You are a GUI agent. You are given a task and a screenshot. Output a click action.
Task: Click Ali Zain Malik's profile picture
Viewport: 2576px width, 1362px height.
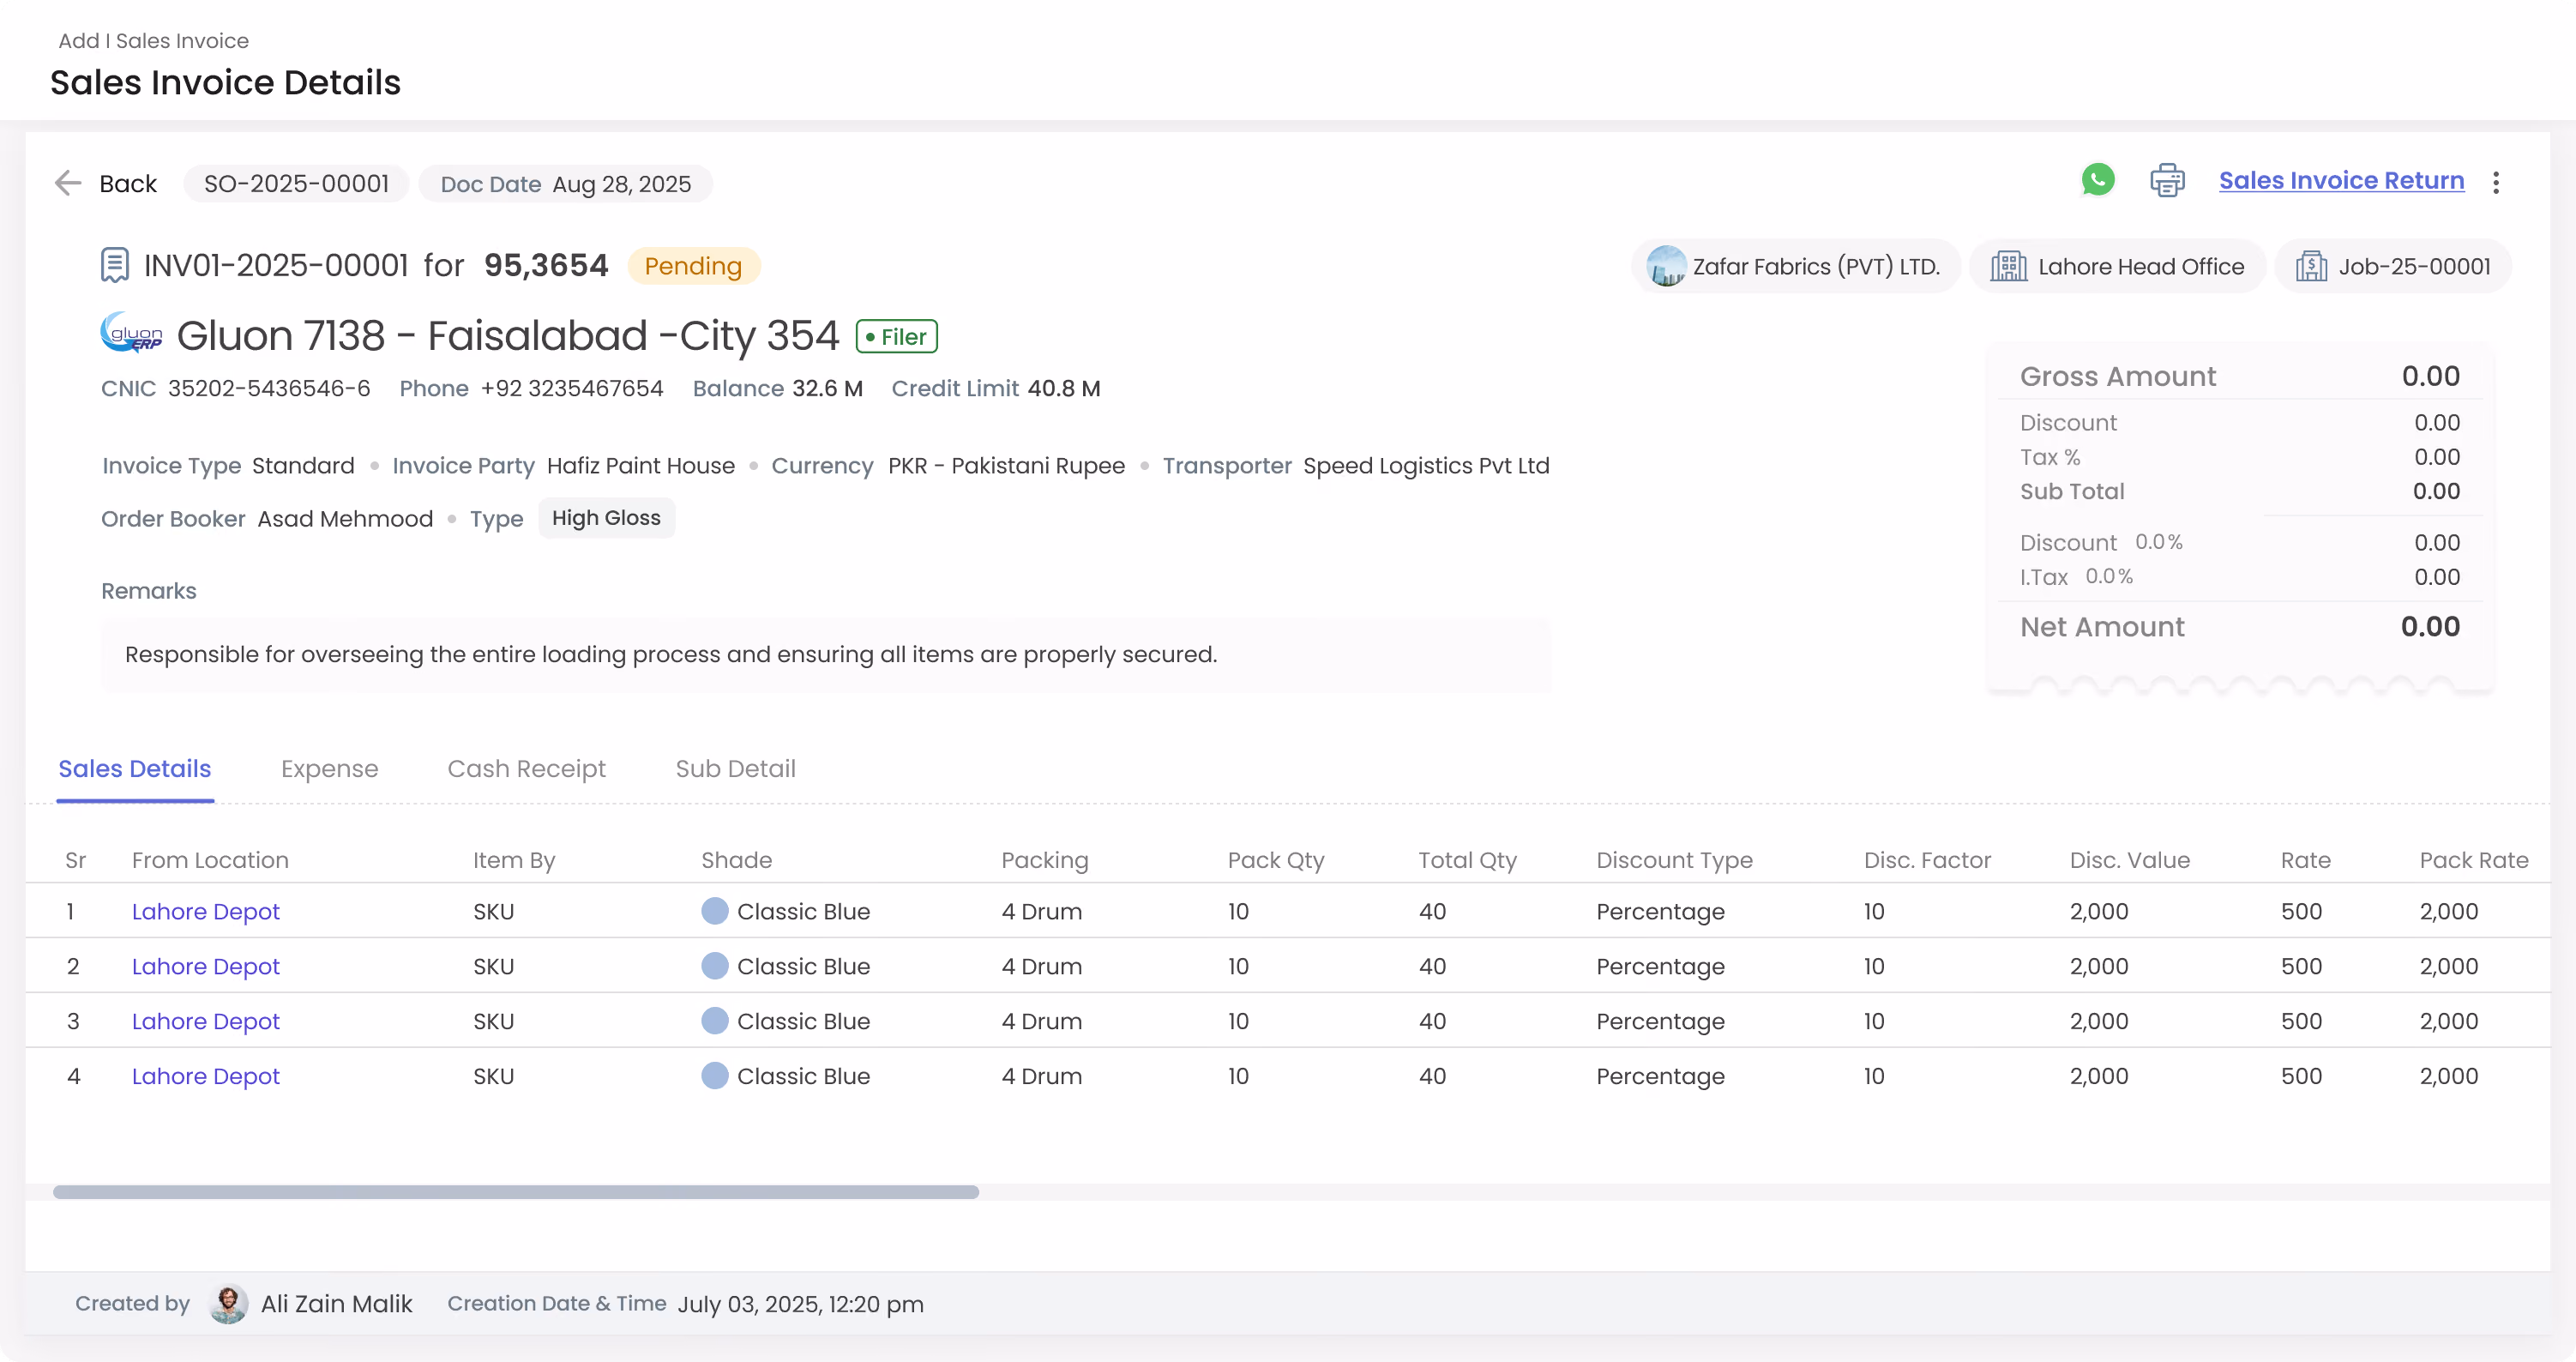228,1303
